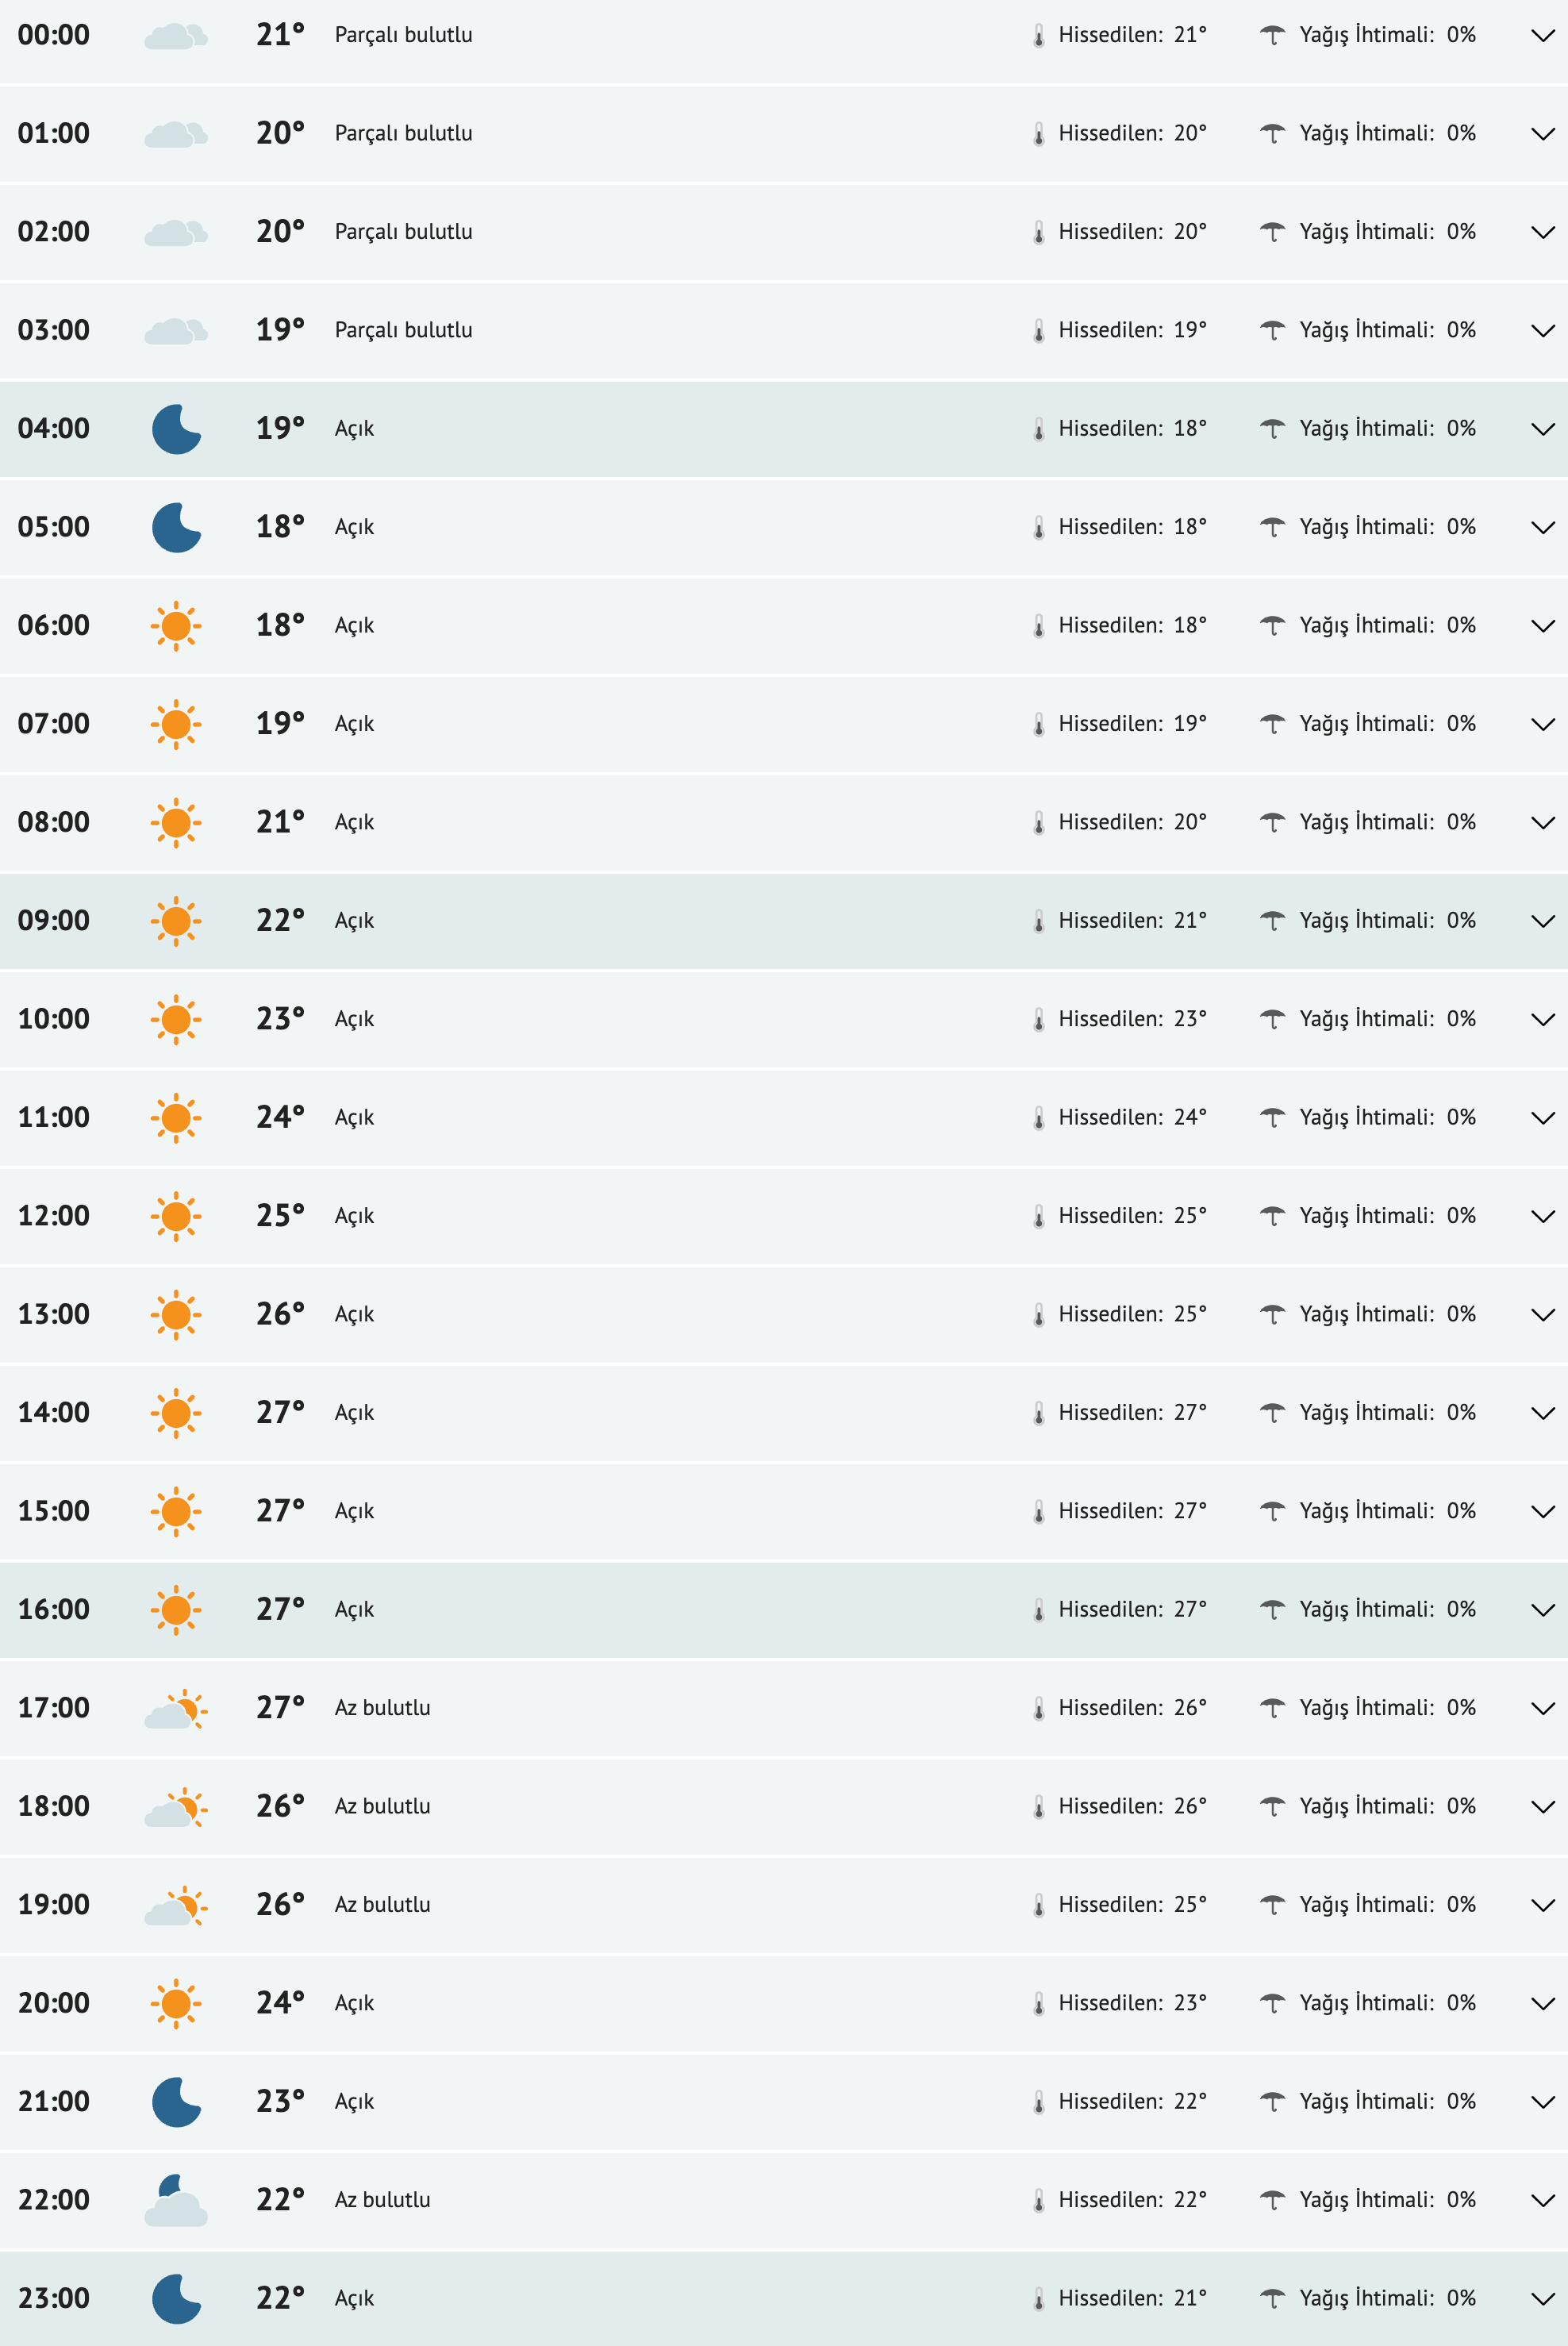Click the sun icon at 06:00

pyautogui.click(x=176, y=626)
